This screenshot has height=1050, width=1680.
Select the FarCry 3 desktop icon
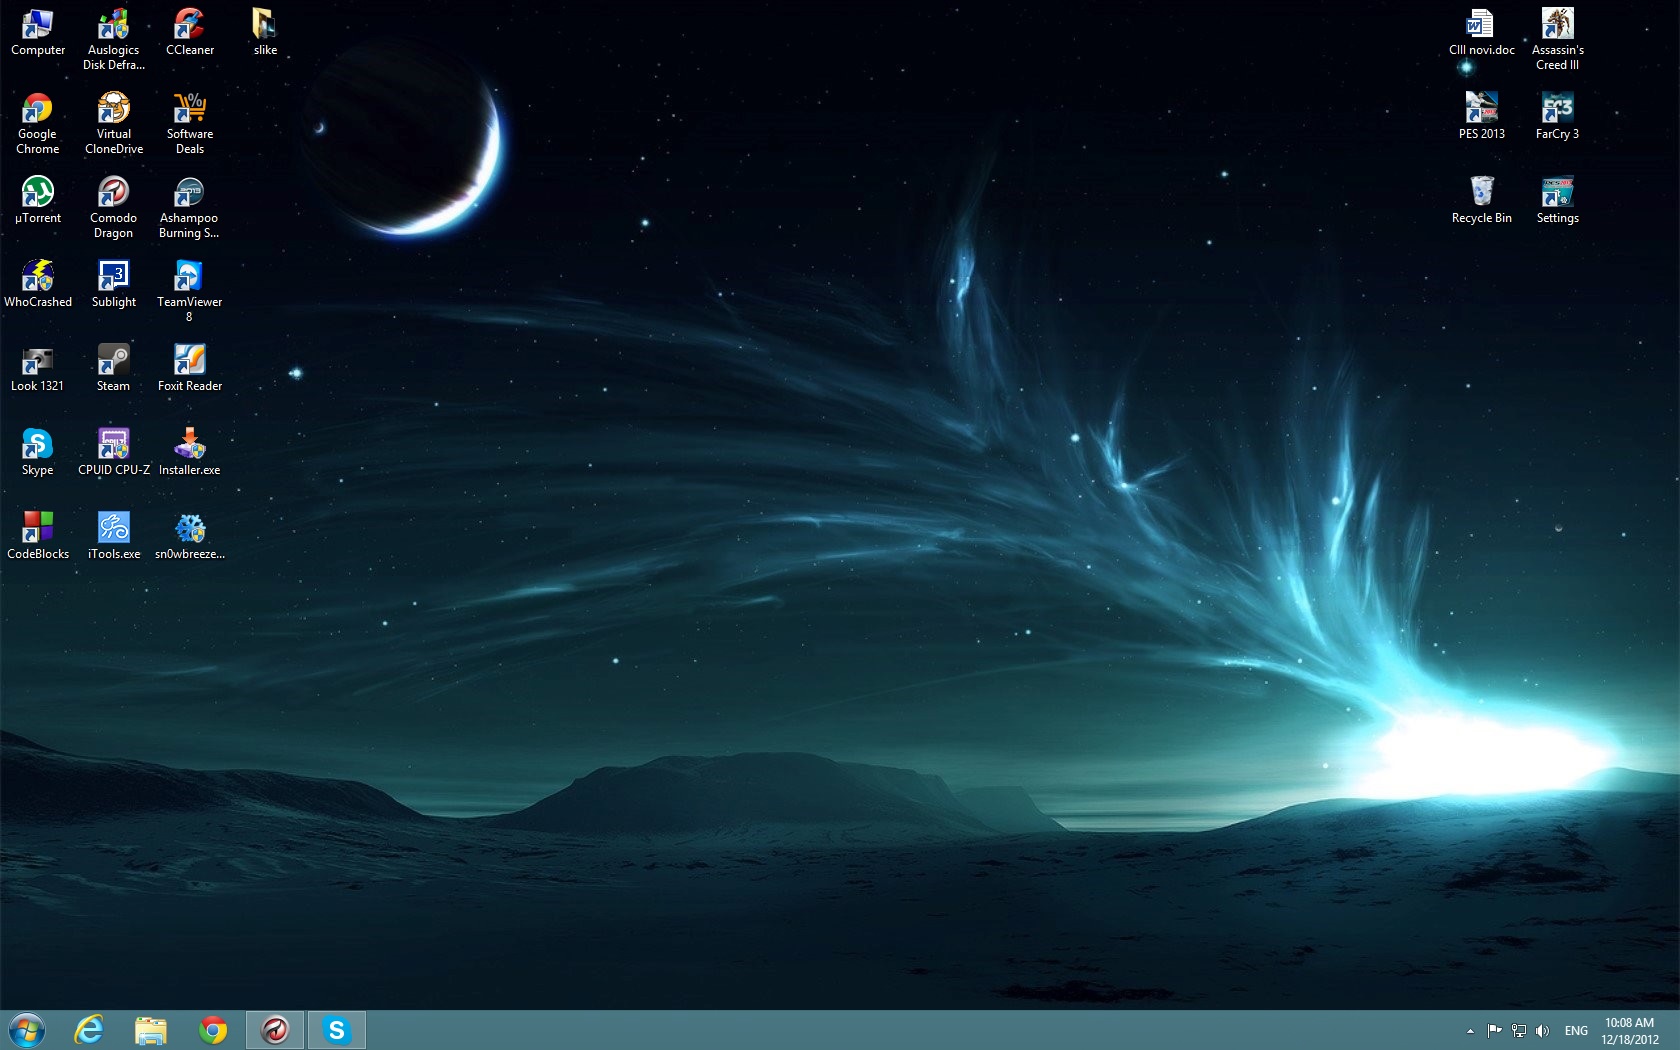tap(1558, 116)
